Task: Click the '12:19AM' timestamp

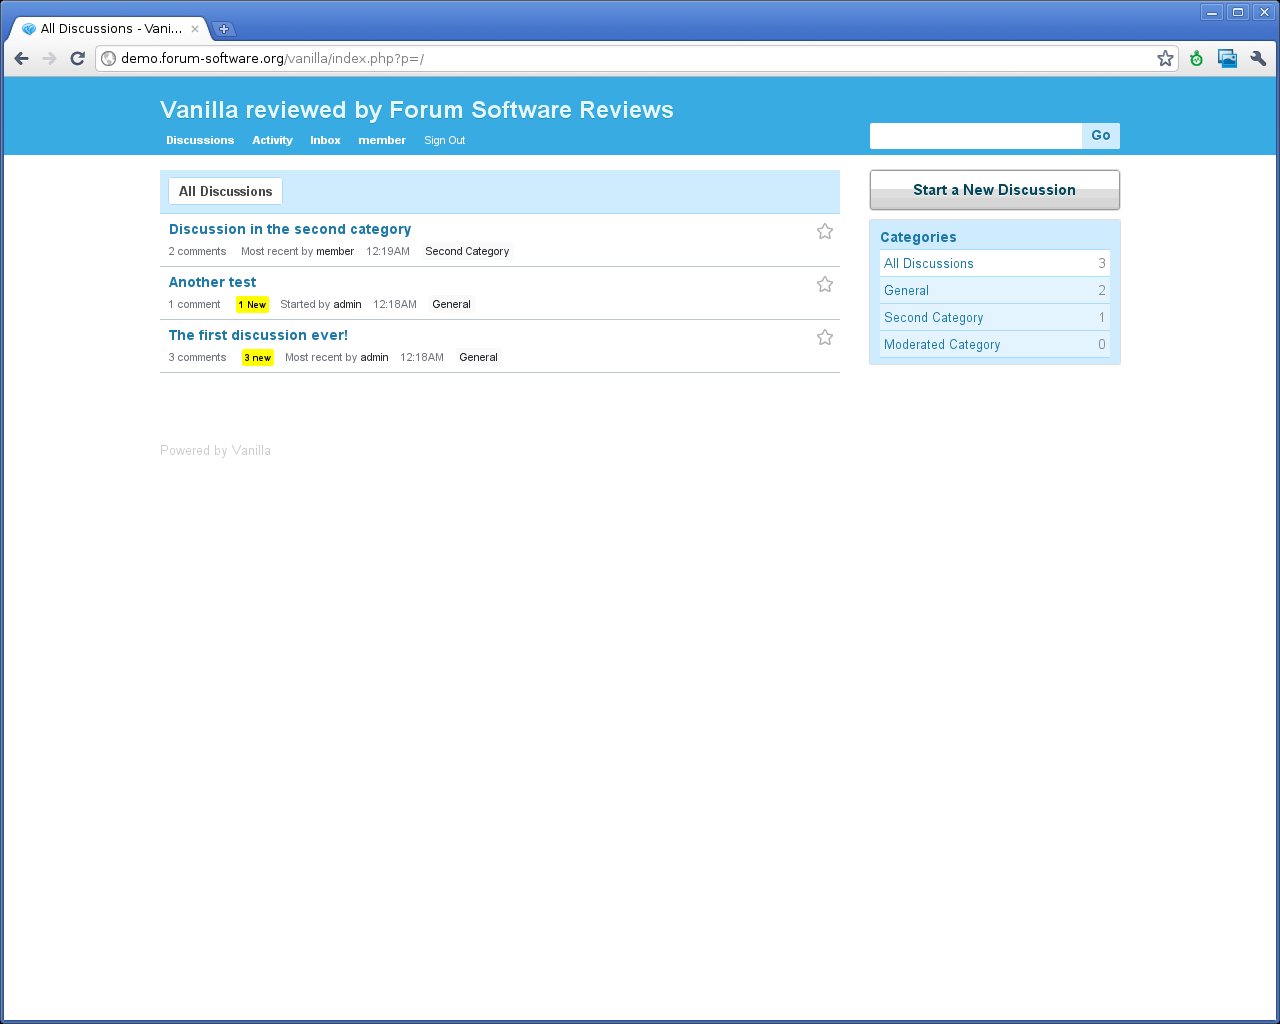Action: [388, 251]
